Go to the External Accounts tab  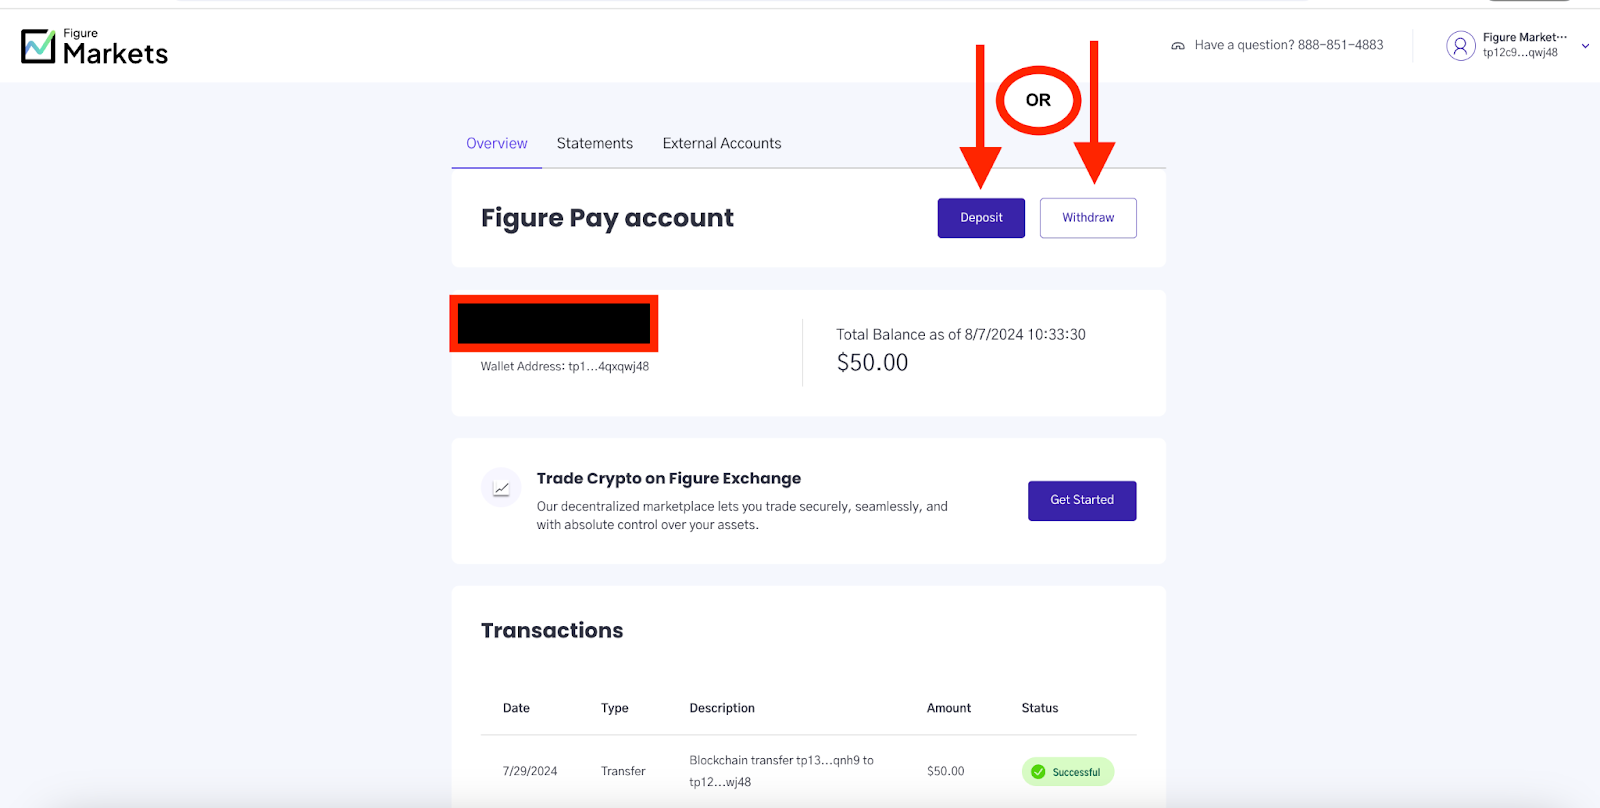[x=722, y=143]
